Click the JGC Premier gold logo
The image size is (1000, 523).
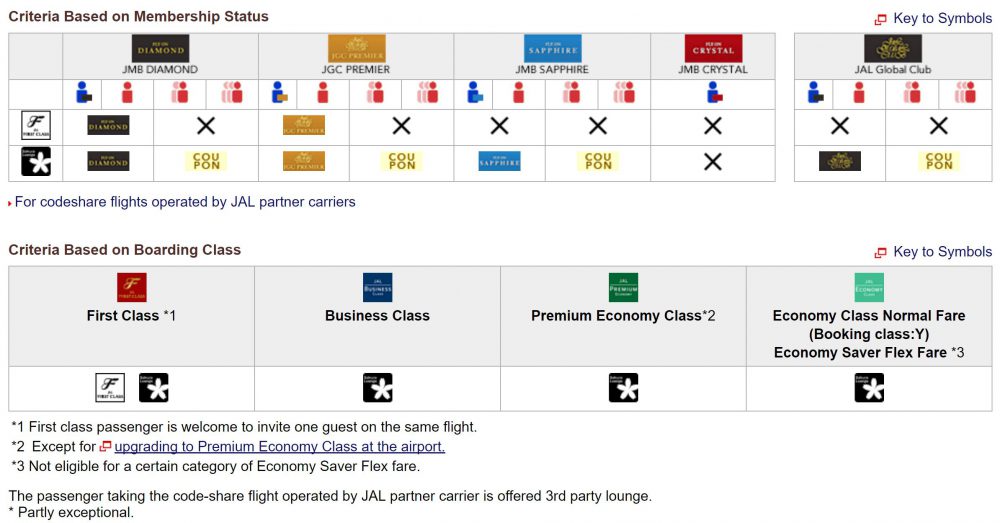(x=356, y=49)
